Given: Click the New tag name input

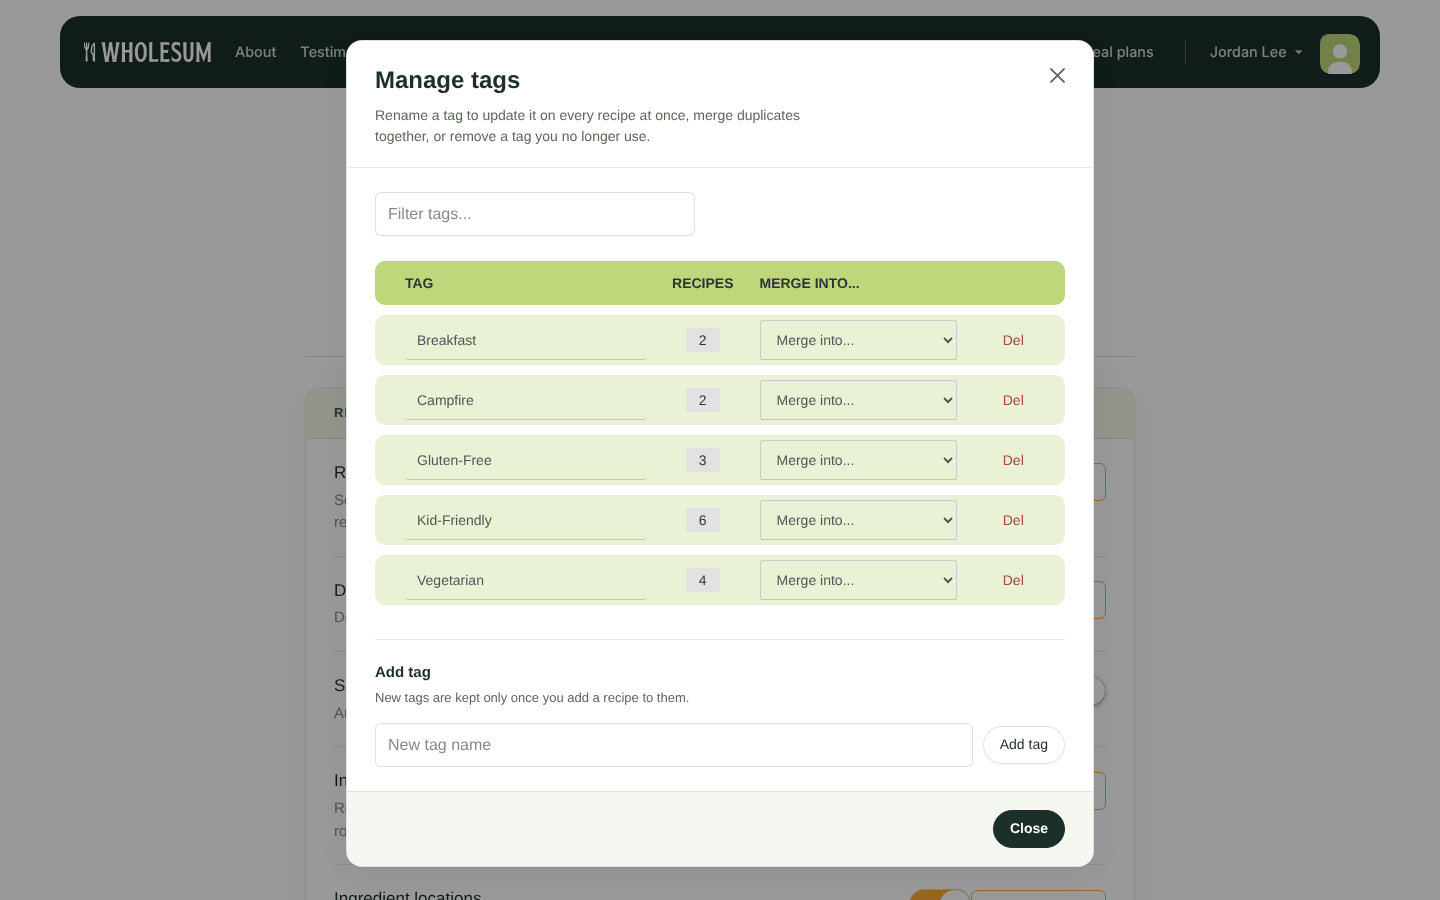Looking at the screenshot, I should (674, 745).
